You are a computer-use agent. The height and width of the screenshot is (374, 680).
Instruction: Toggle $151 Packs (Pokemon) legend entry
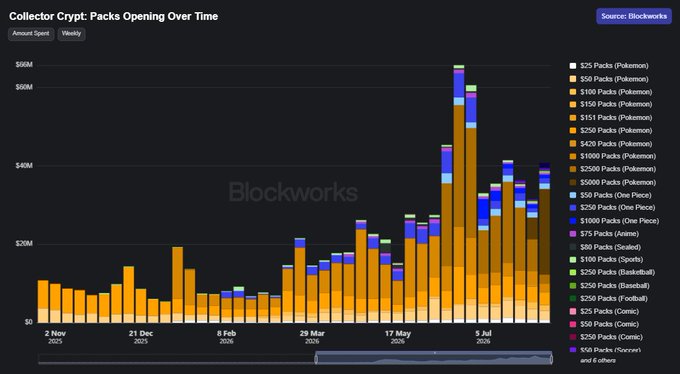click(611, 118)
